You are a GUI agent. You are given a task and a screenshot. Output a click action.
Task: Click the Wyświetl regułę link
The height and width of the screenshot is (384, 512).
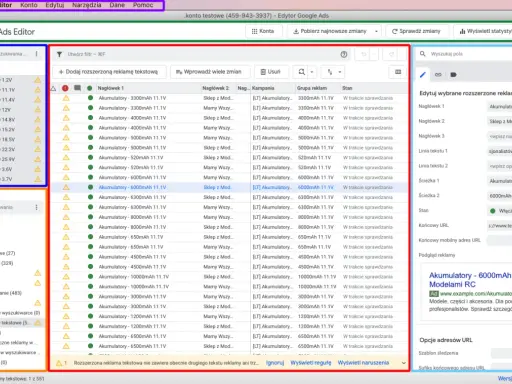click(x=311, y=363)
